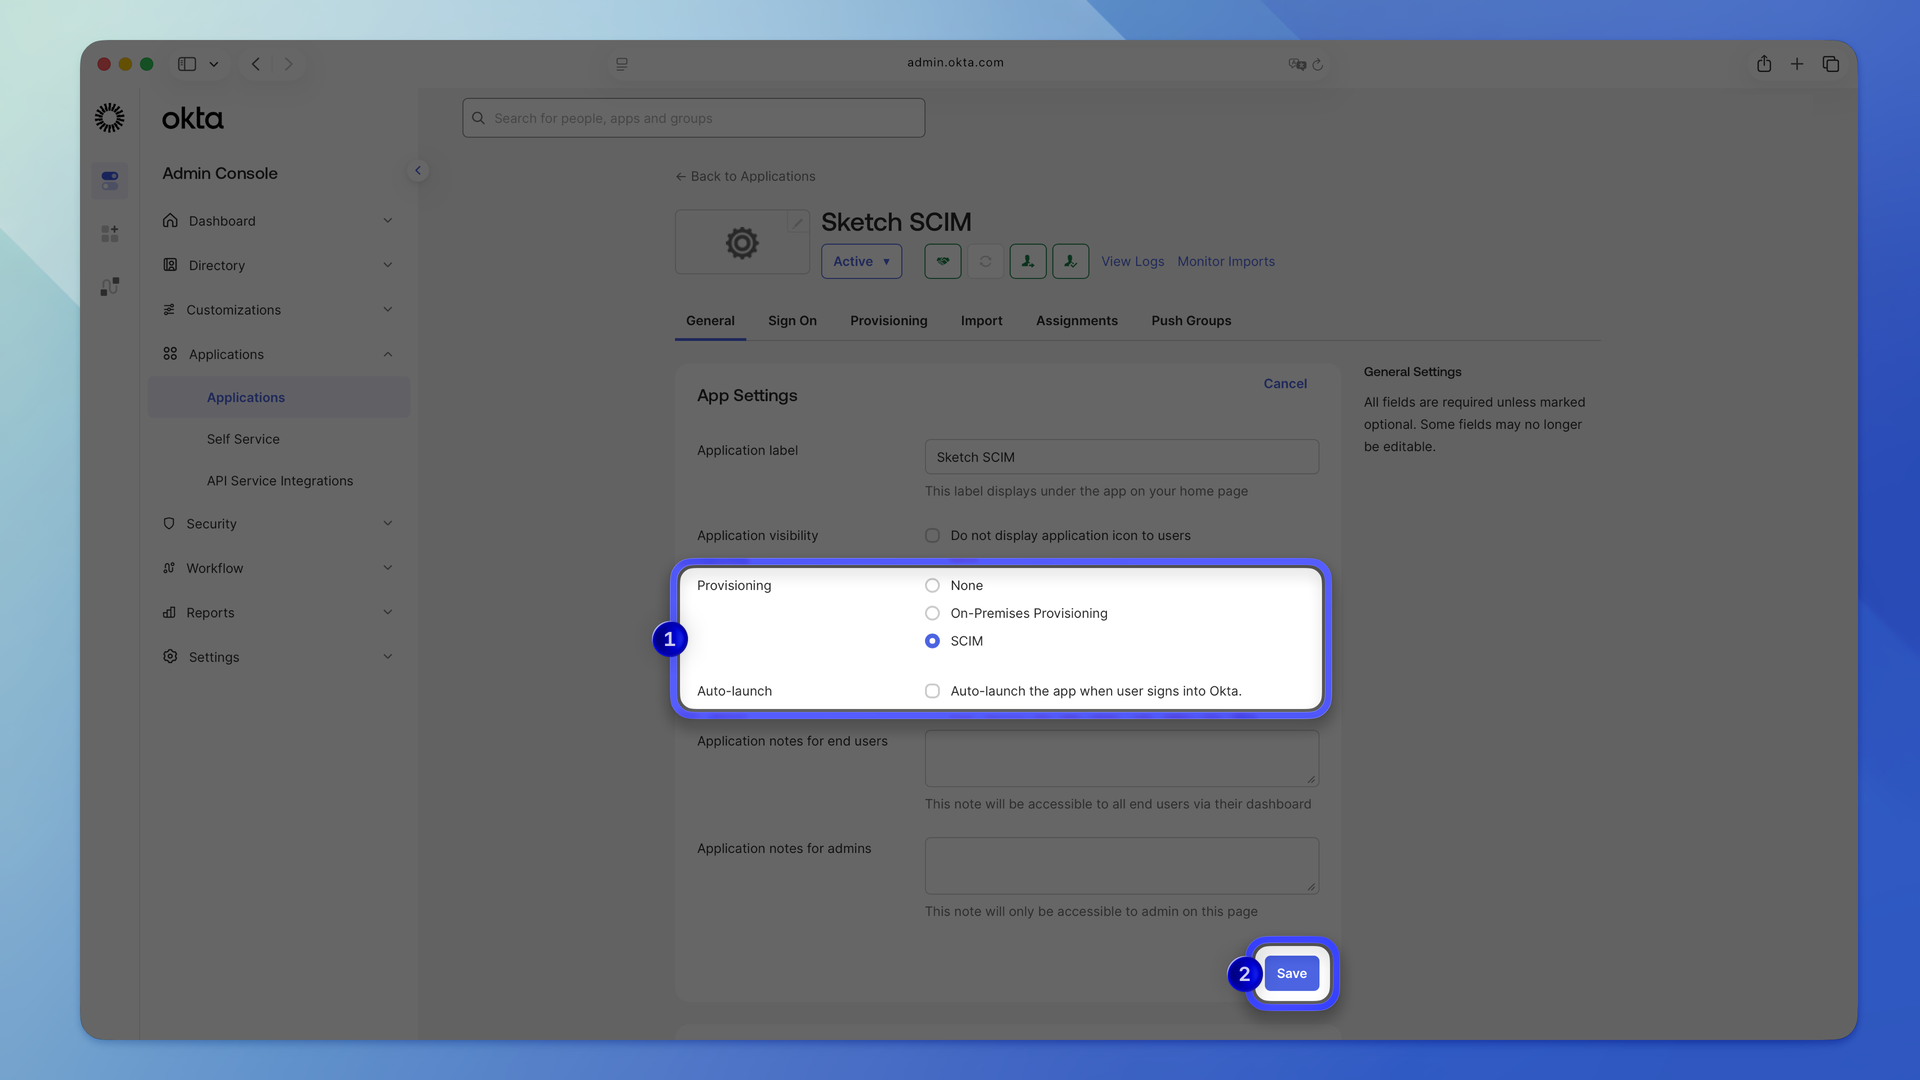Toggle the Safari sidebar icon
The image size is (1920, 1080).
click(187, 64)
